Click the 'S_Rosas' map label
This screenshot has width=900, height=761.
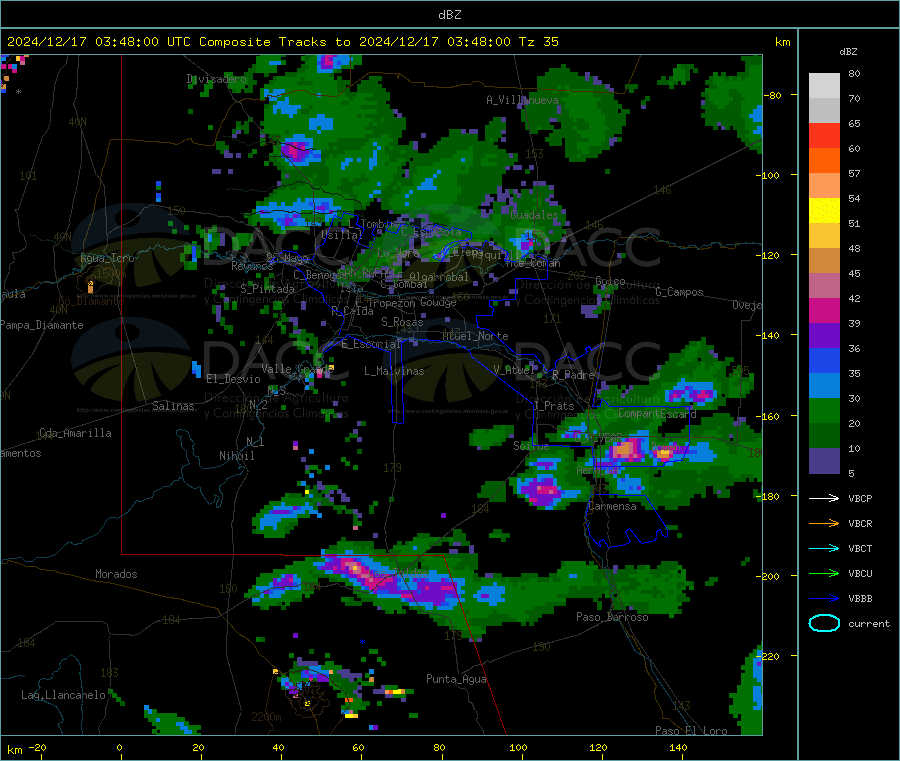coord(402,322)
